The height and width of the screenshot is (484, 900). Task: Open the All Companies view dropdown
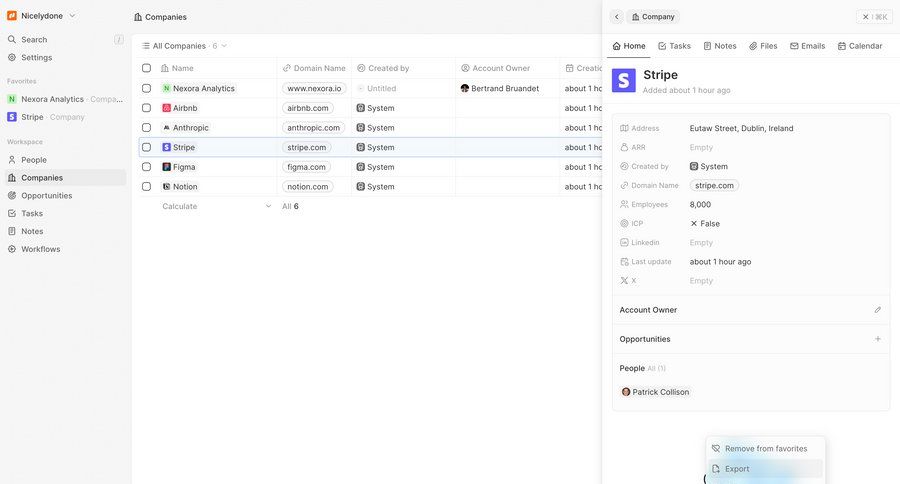click(x=184, y=46)
